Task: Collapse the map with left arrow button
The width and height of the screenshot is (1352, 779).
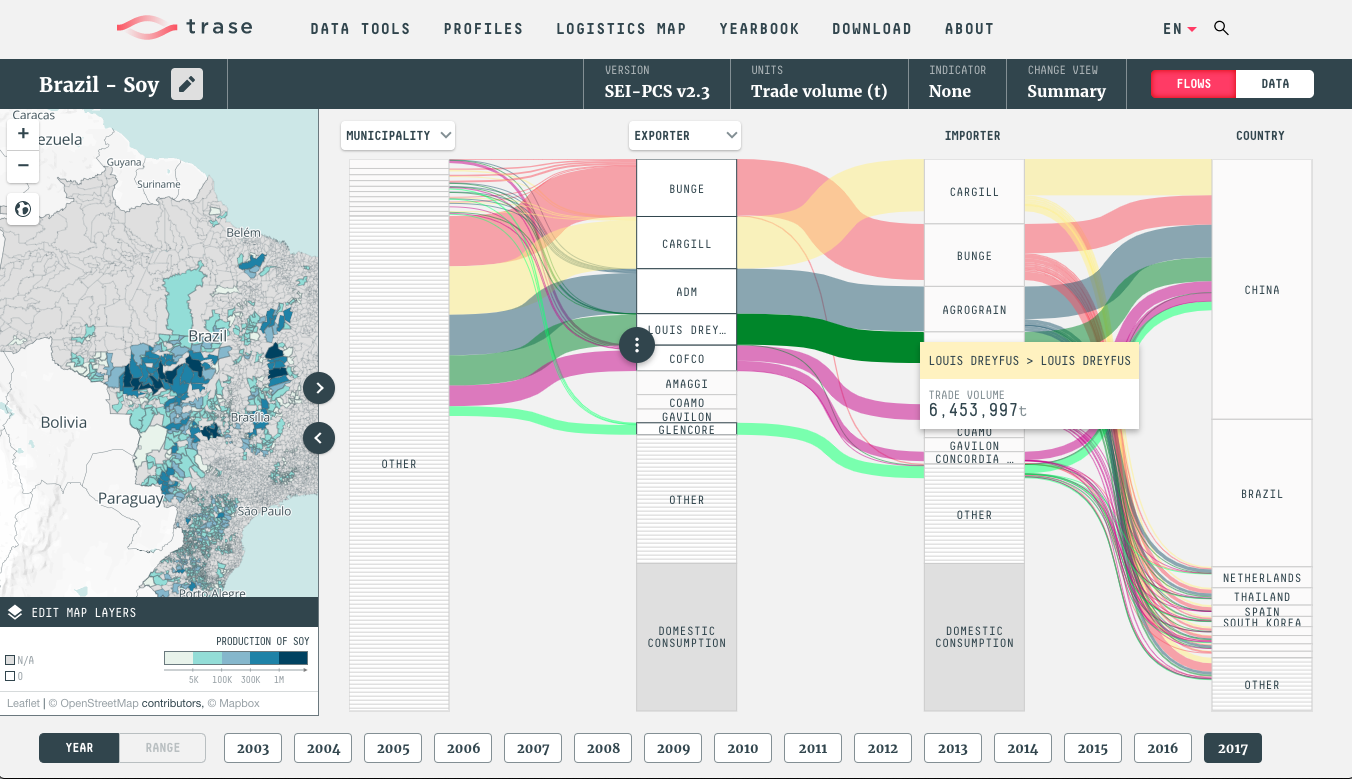Action: tap(319, 437)
